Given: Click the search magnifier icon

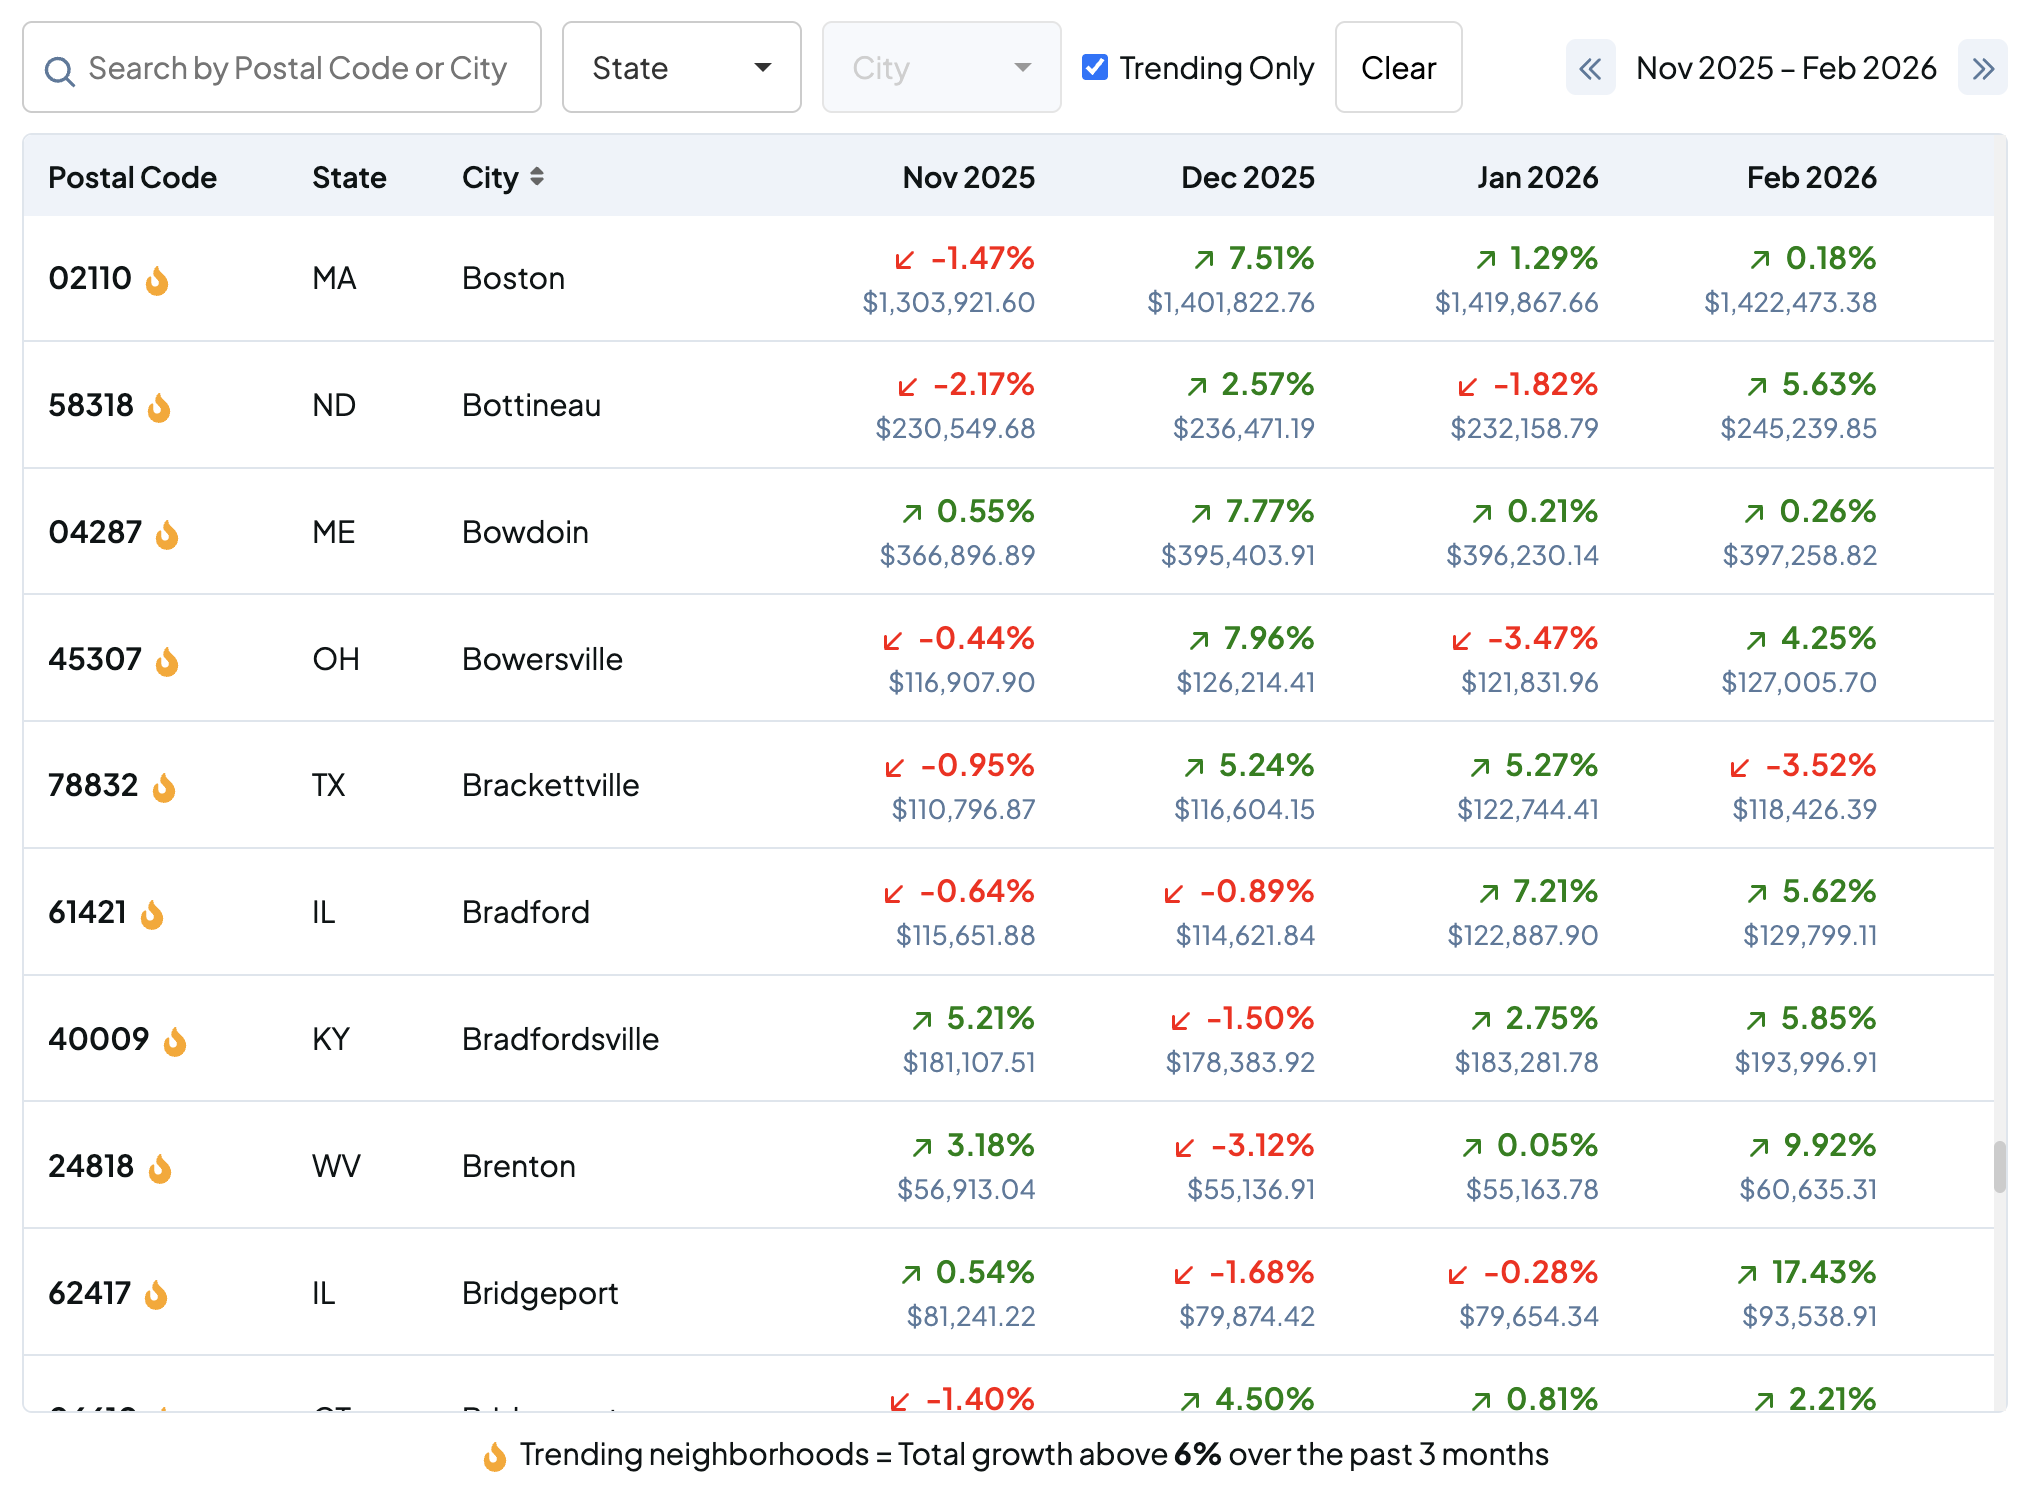Looking at the screenshot, I should click(x=60, y=70).
